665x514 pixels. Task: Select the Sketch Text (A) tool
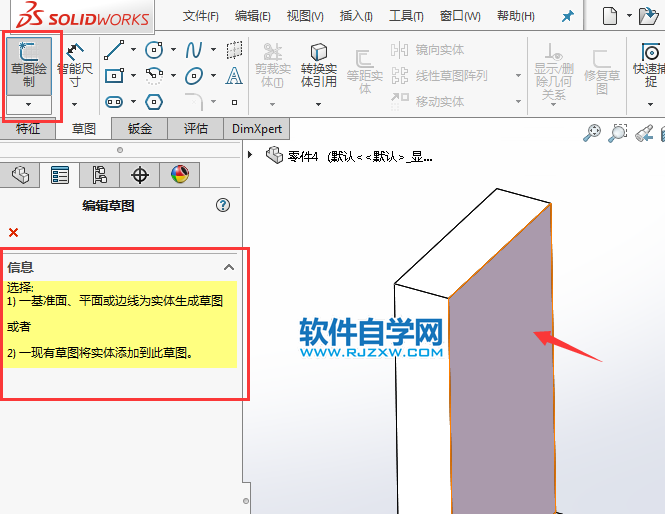[234, 76]
